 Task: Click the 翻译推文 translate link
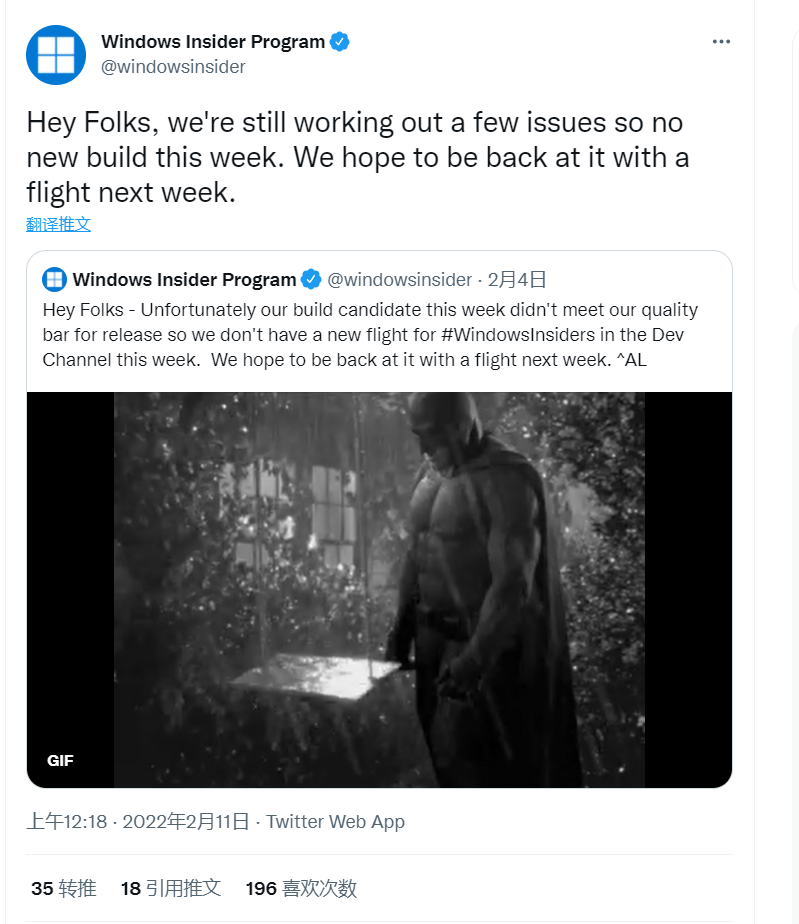[58, 224]
